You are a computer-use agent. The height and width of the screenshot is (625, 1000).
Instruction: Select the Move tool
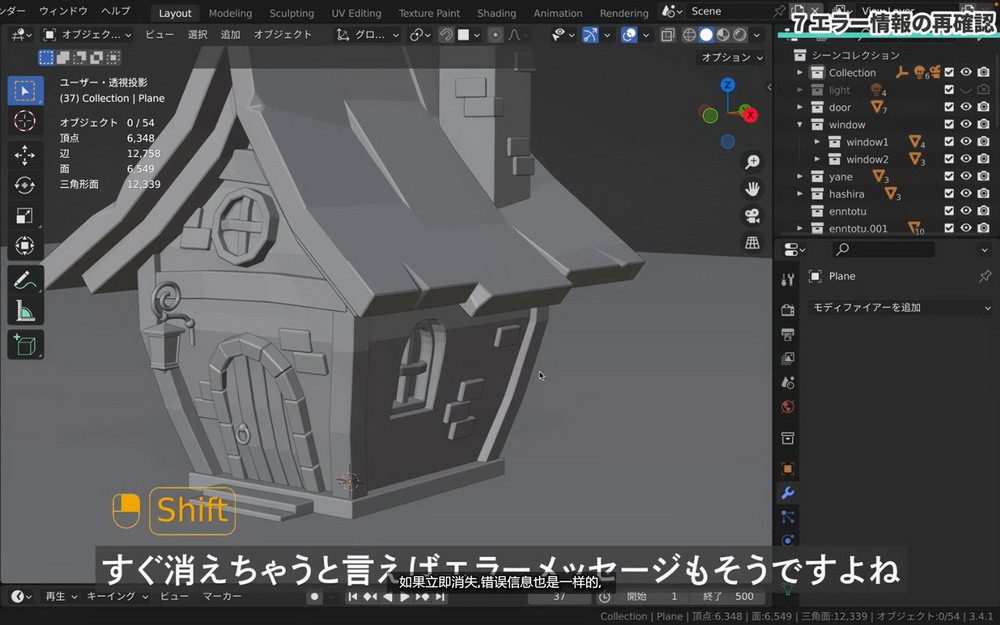[x=25, y=155]
